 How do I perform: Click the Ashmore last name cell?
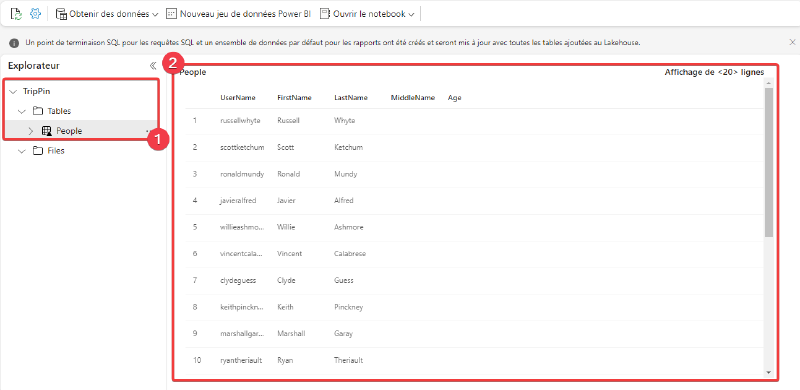(x=349, y=227)
